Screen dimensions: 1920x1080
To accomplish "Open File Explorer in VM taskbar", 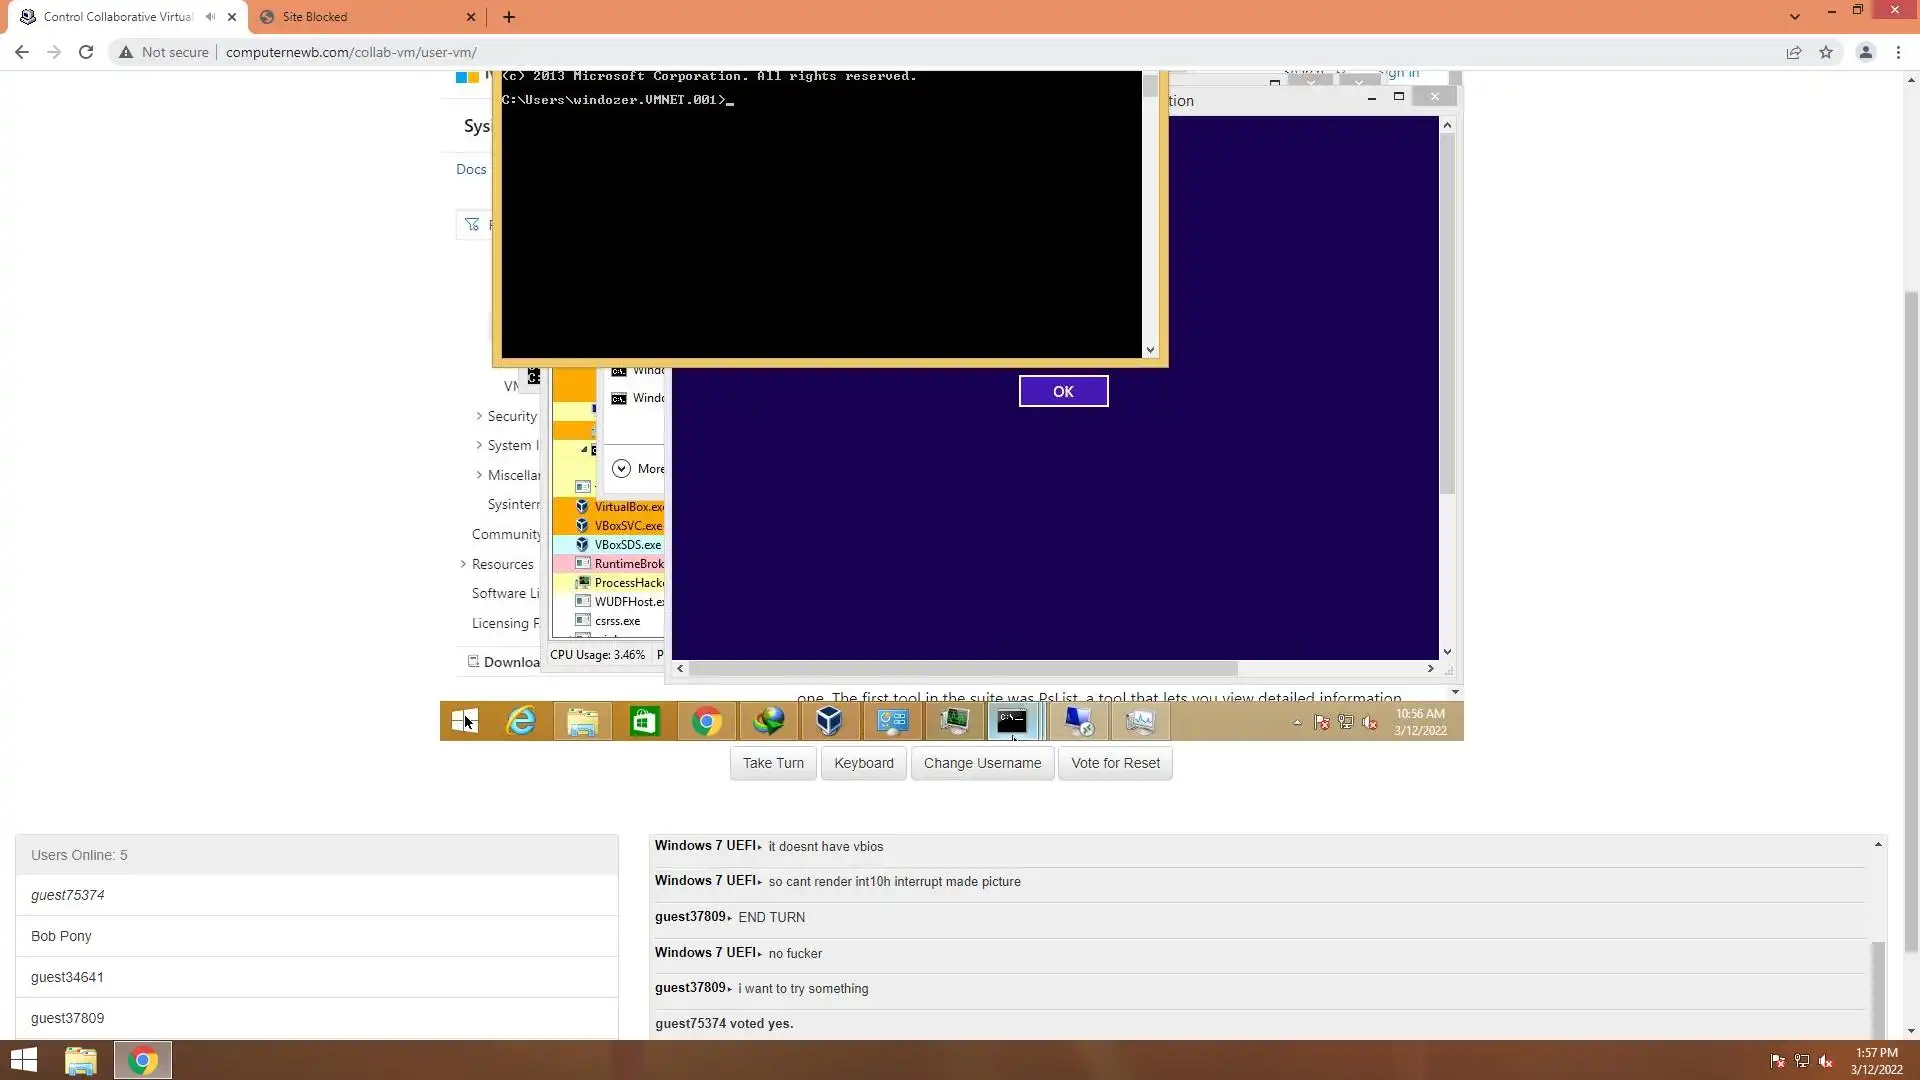I will [x=582, y=721].
